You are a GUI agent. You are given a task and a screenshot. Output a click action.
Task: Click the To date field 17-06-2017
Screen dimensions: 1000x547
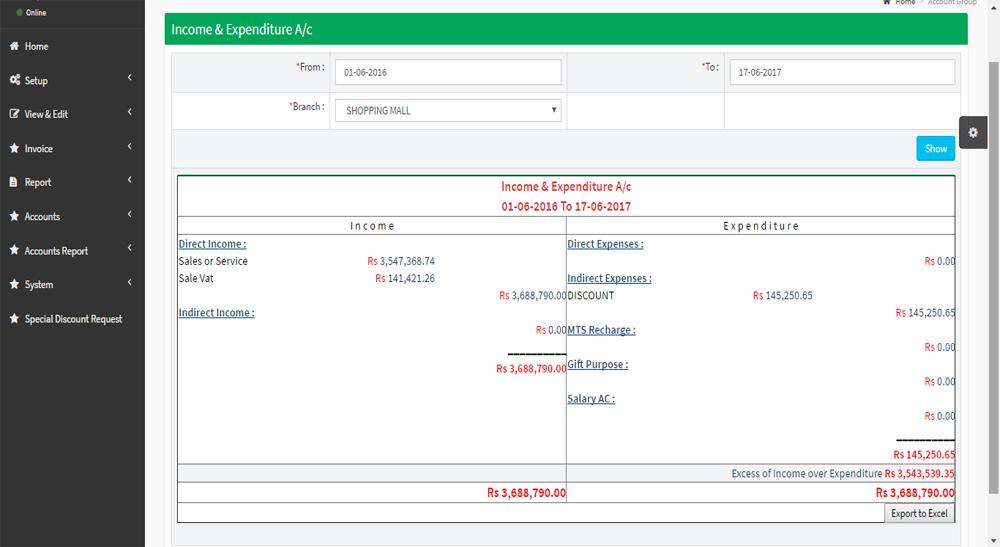[x=842, y=72]
